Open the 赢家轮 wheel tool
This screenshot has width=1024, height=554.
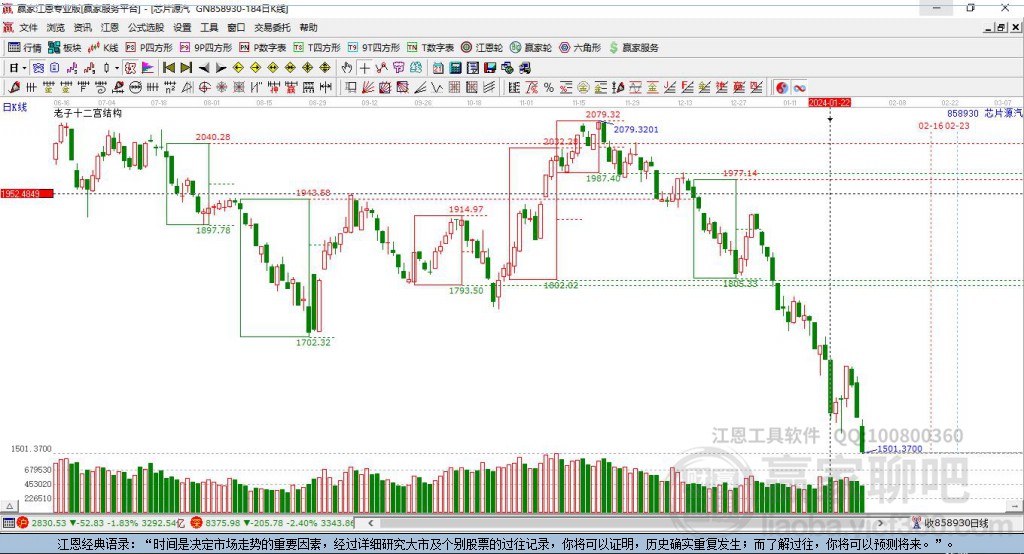coord(530,48)
